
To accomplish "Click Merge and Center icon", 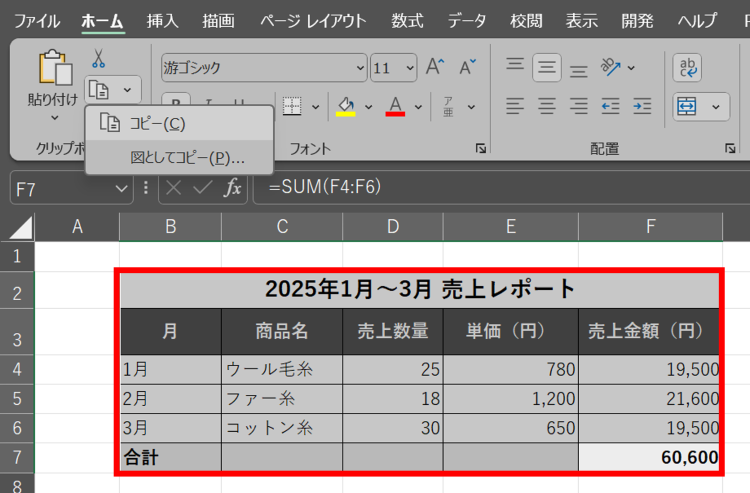I will (x=687, y=106).
